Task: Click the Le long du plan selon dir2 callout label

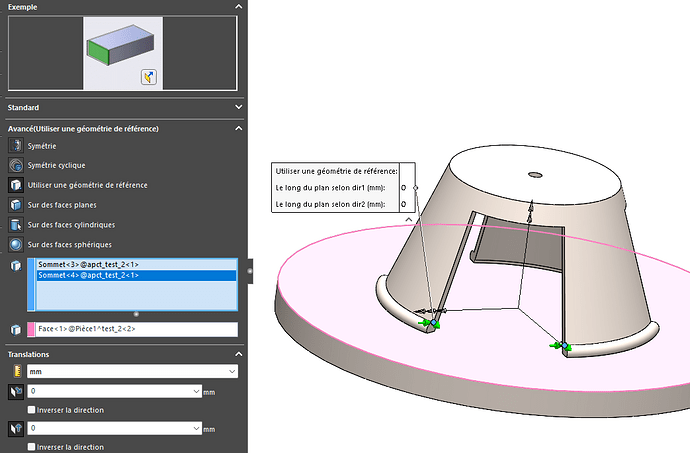Action: (x=330, y=204)
